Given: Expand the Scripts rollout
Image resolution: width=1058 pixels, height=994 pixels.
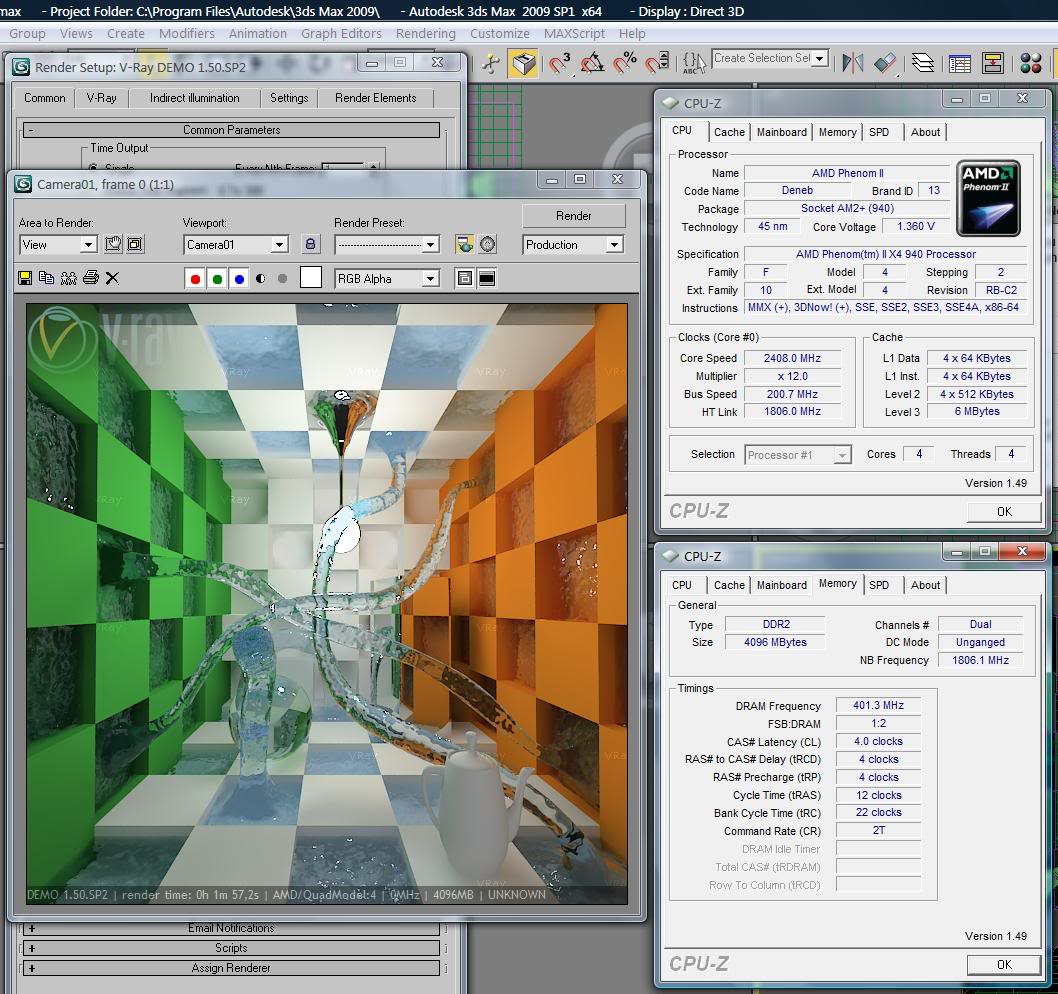Looking at the screenshot, I should (231, 947).
